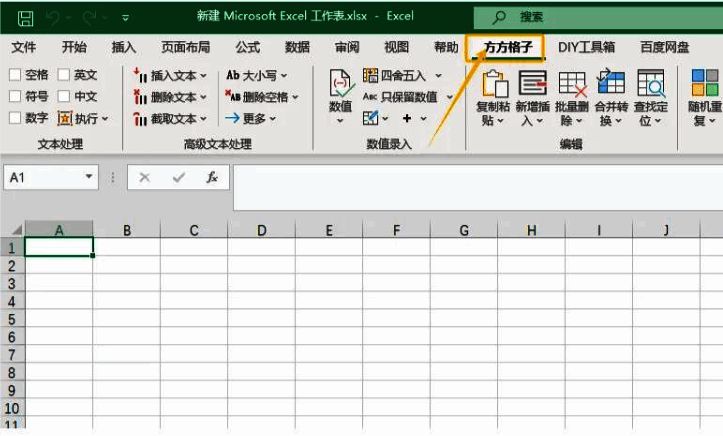
Task: Select row 5 header
Action: [12, 319]
